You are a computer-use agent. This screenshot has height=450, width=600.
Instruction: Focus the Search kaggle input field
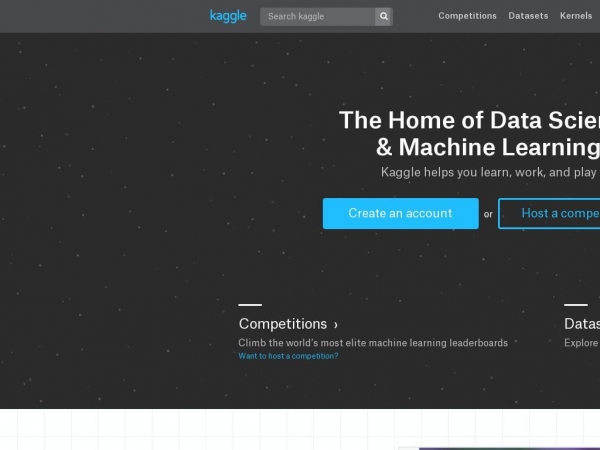click(x=317, y=16)
